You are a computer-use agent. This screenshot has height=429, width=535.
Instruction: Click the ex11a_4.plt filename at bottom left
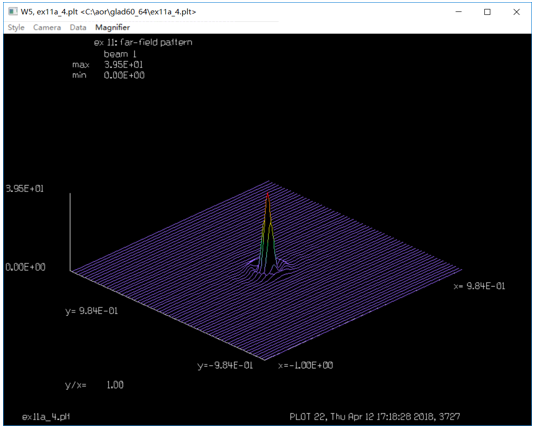[x=46, y=417]
